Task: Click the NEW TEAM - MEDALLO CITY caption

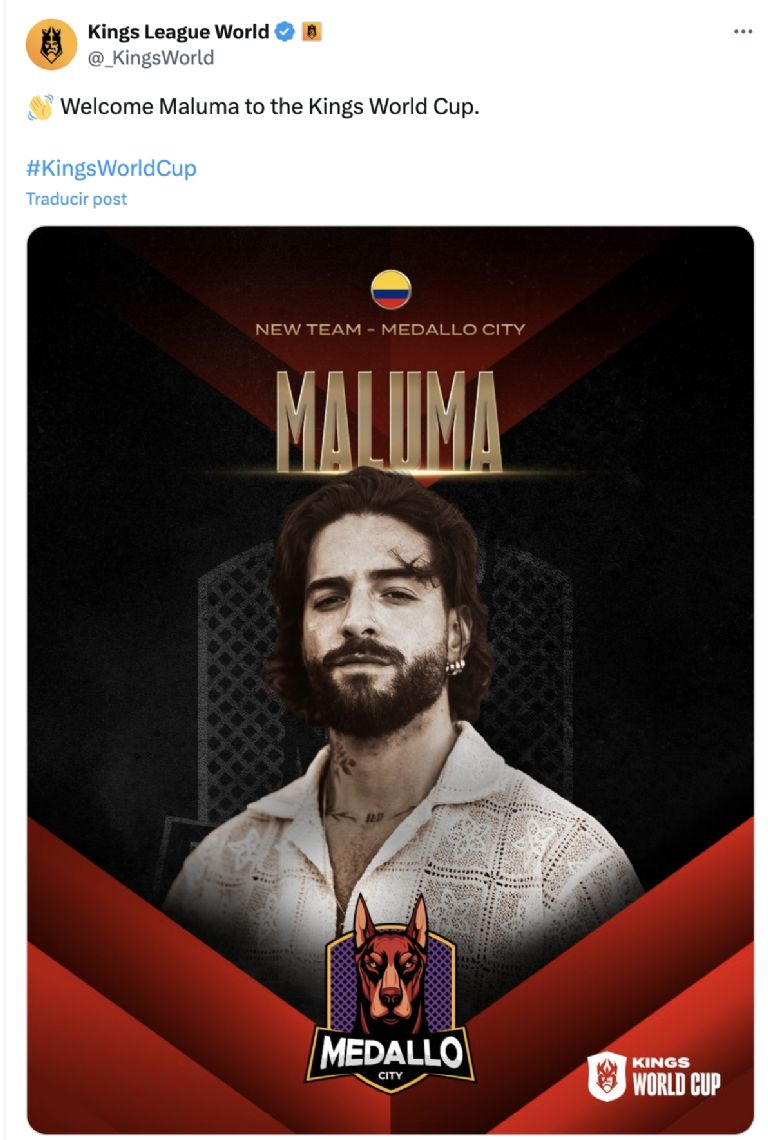Action: tap(390, 329)
